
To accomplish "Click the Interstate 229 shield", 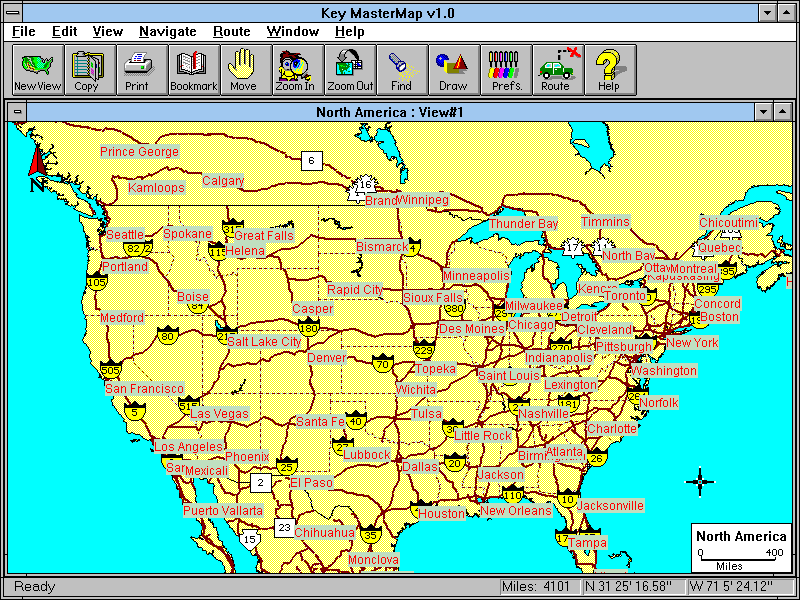I will tap(424, 349).
